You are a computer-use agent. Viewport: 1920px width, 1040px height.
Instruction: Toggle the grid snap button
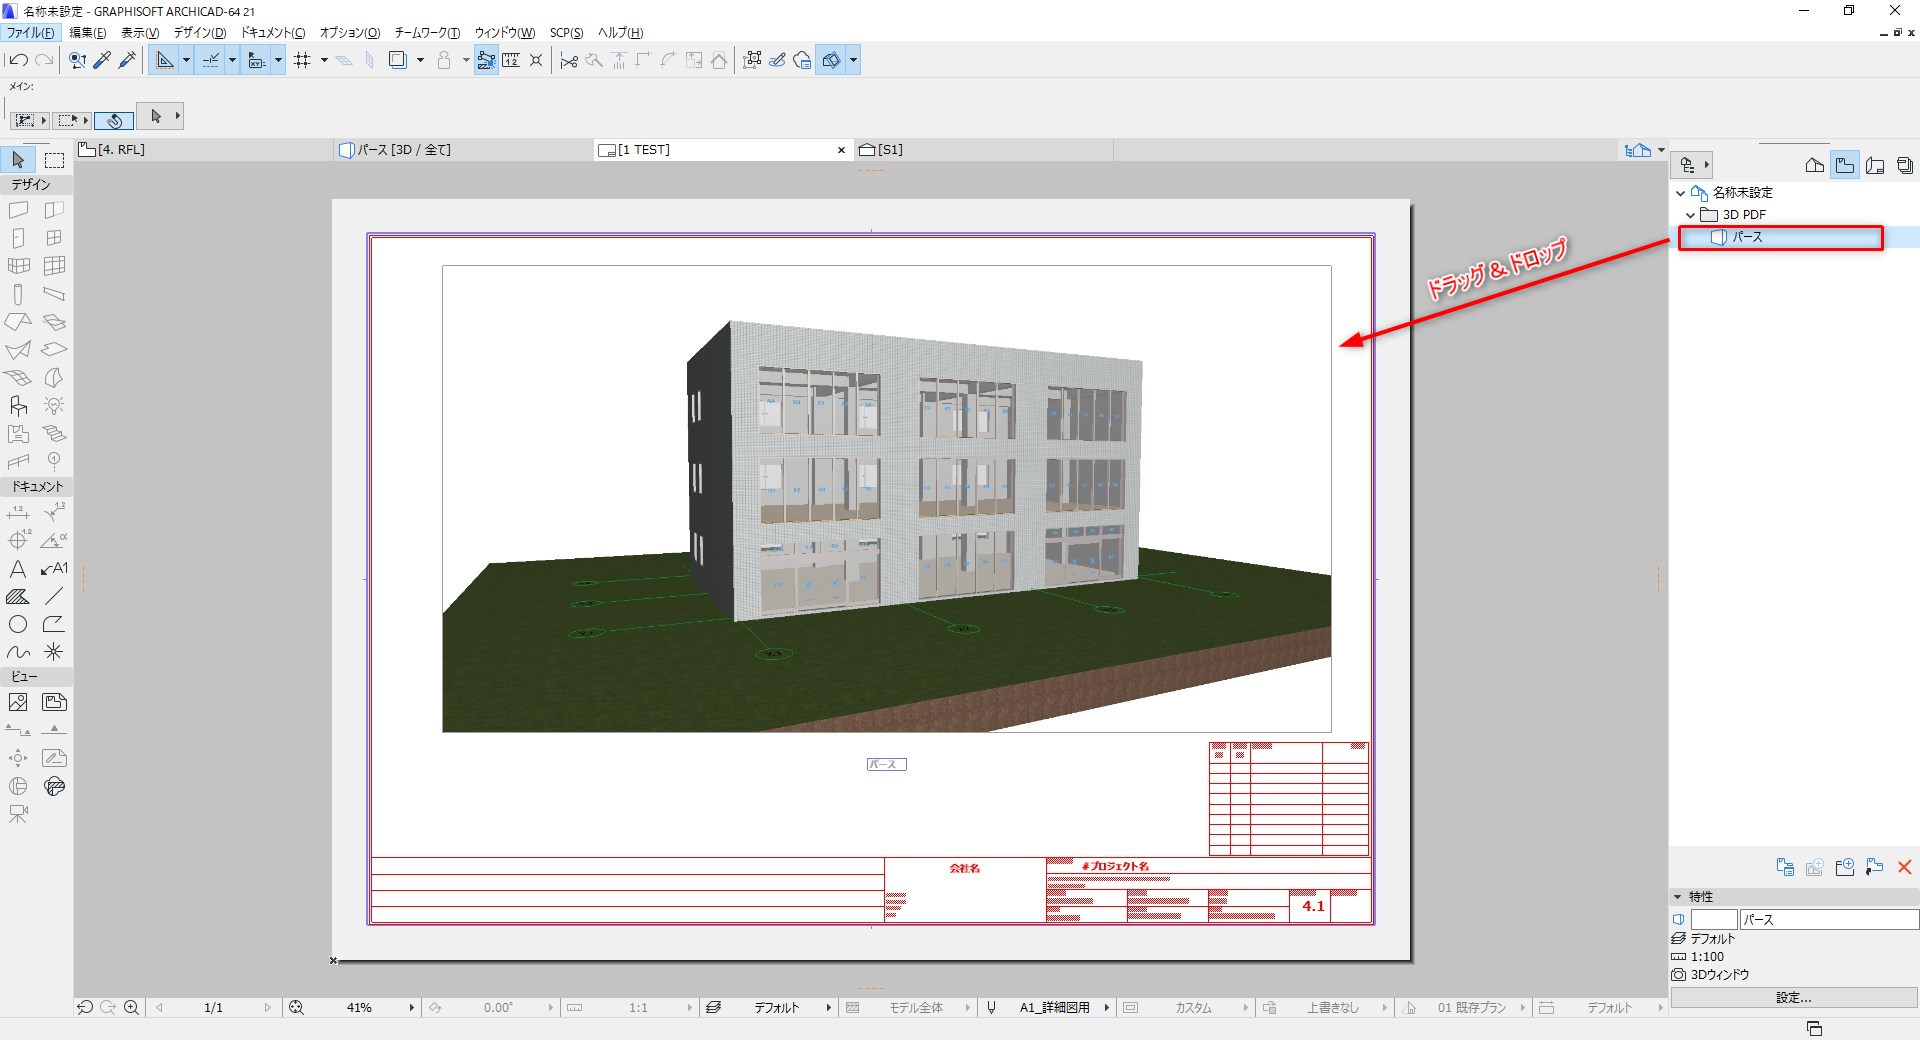coord(303,60)
